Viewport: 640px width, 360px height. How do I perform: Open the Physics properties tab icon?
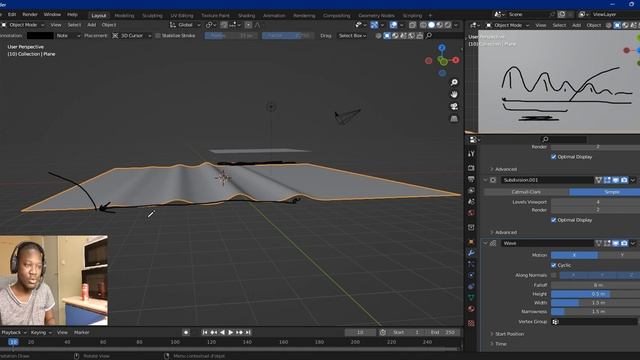click(x=471, y=275)
